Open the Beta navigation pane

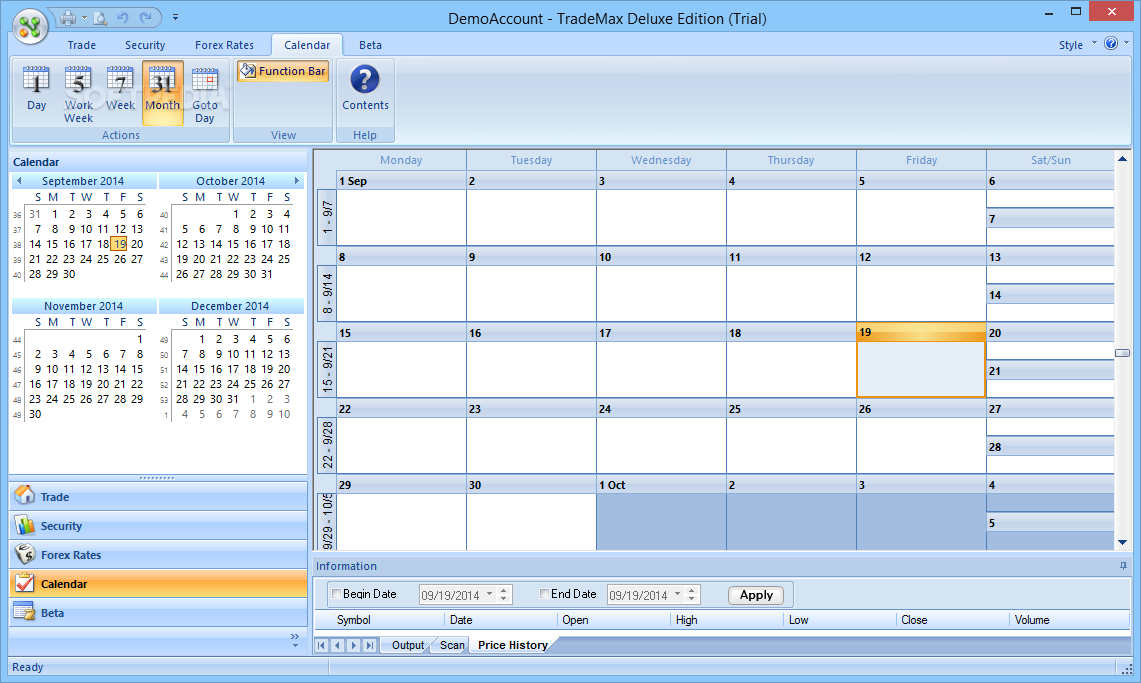(158, 613)
